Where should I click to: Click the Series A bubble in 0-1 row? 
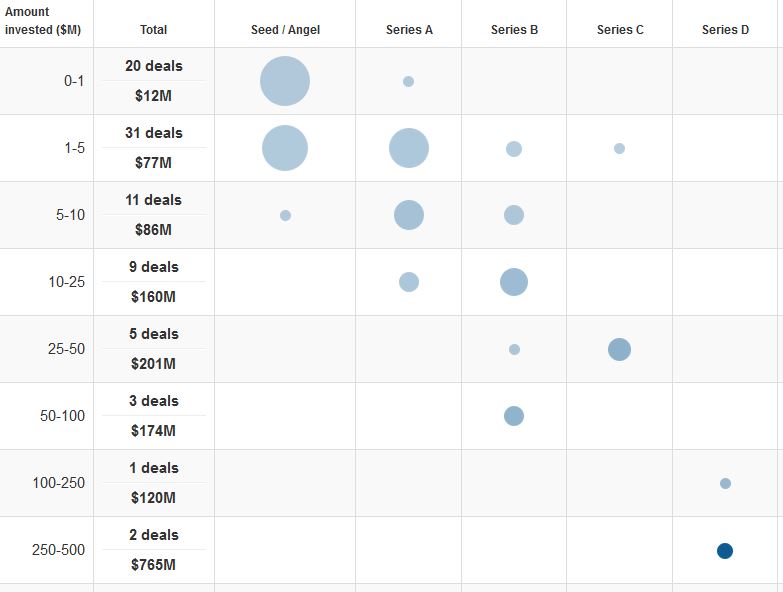click(408, 81)
